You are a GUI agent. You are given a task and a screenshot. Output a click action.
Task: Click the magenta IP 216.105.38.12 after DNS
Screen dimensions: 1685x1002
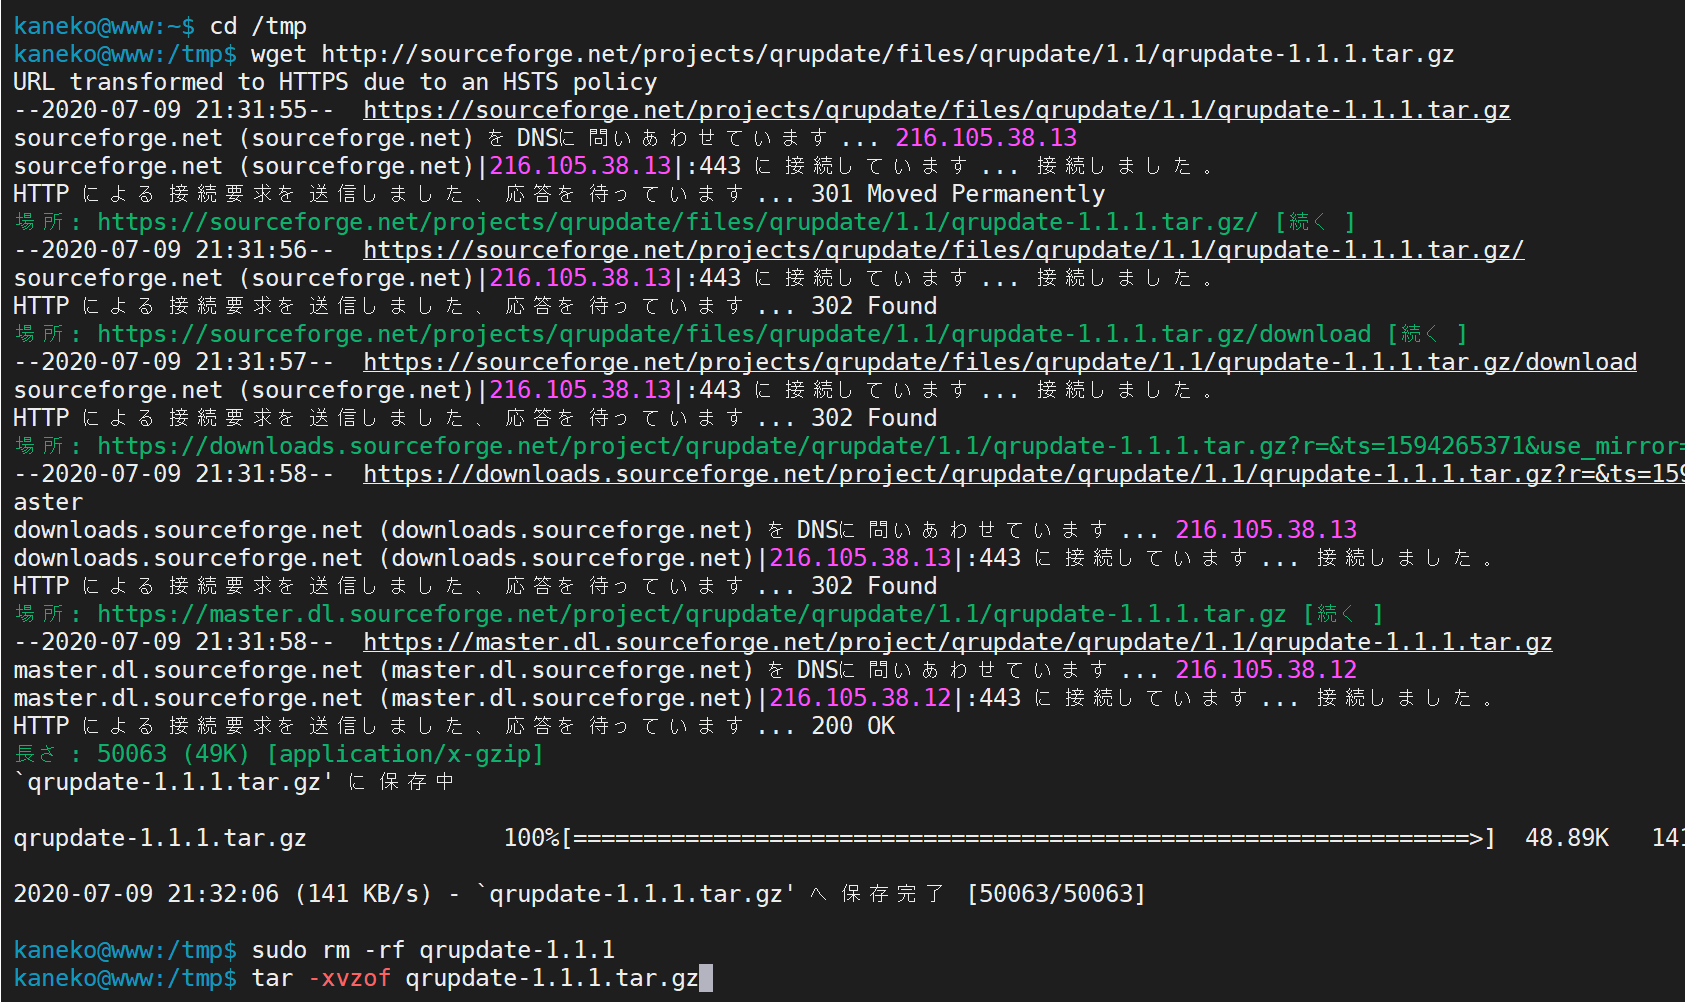click(x=1265, y=670)
